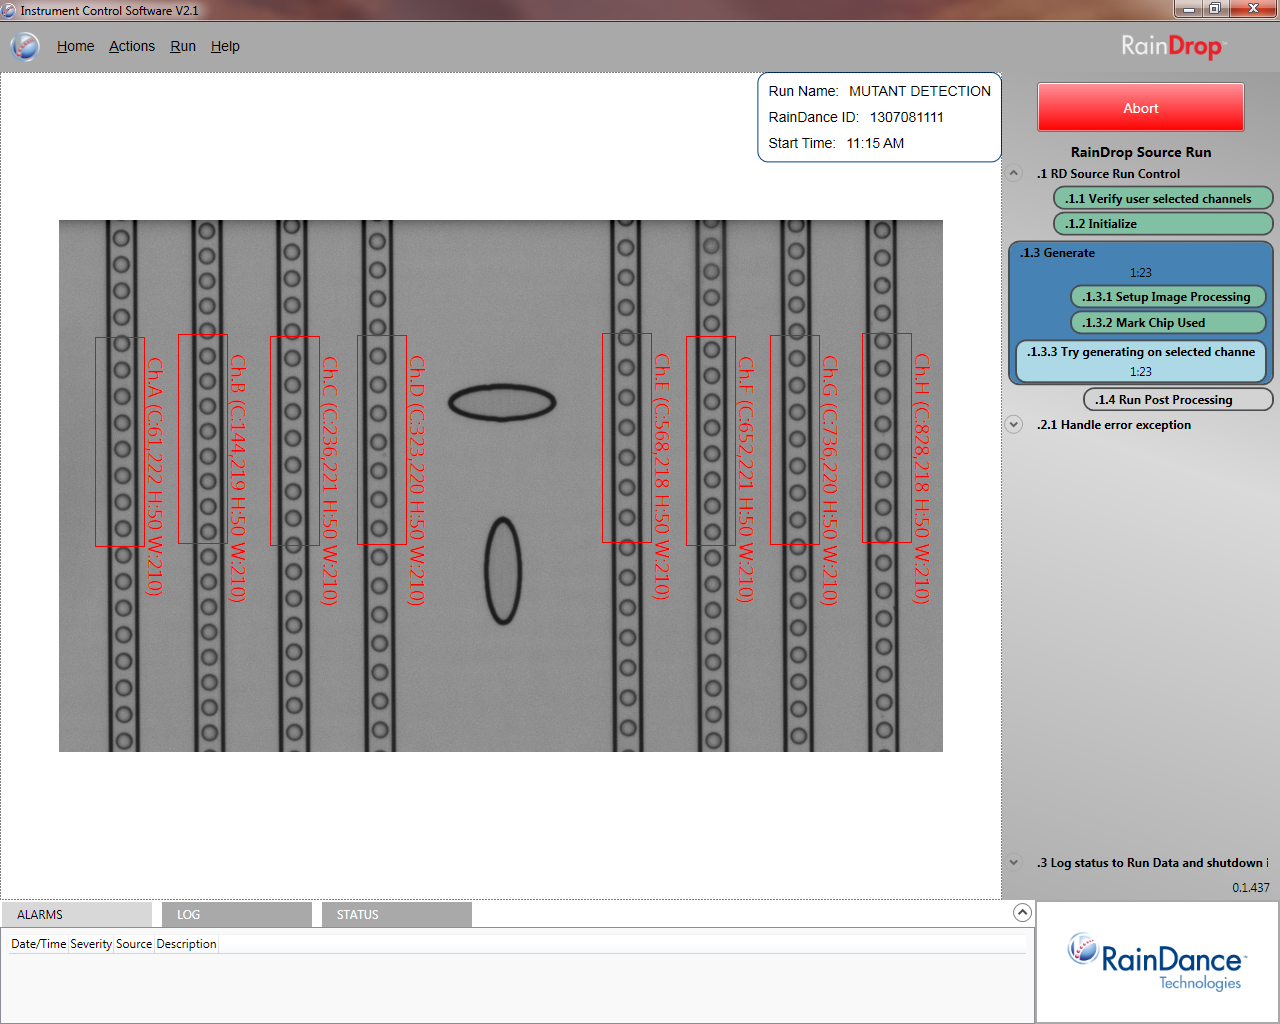This screenshot has height=1024, width=1280.
Task: Sort alarms by the Date/Time column
Action: [x=39, y=944]
